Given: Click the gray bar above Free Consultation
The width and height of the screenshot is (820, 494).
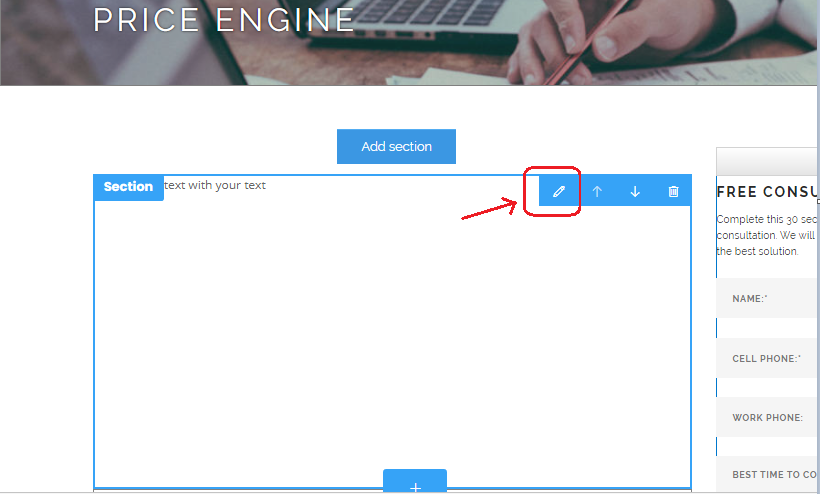Looking at the screenshot, I should (x=766, y=161).
